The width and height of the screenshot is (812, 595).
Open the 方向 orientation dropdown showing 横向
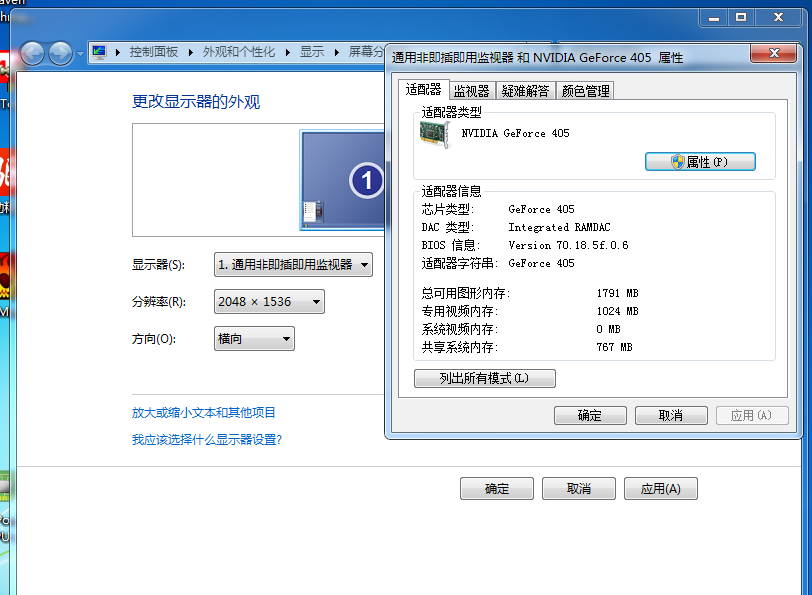(254, 339)
